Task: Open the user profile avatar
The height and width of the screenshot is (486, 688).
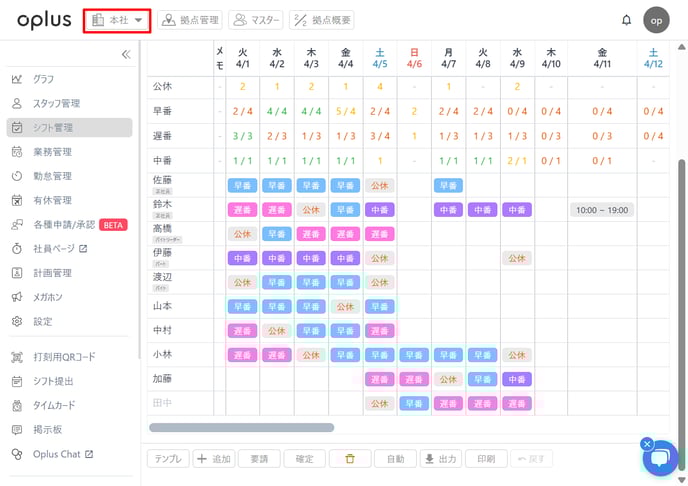Action: tap(656, 20)
